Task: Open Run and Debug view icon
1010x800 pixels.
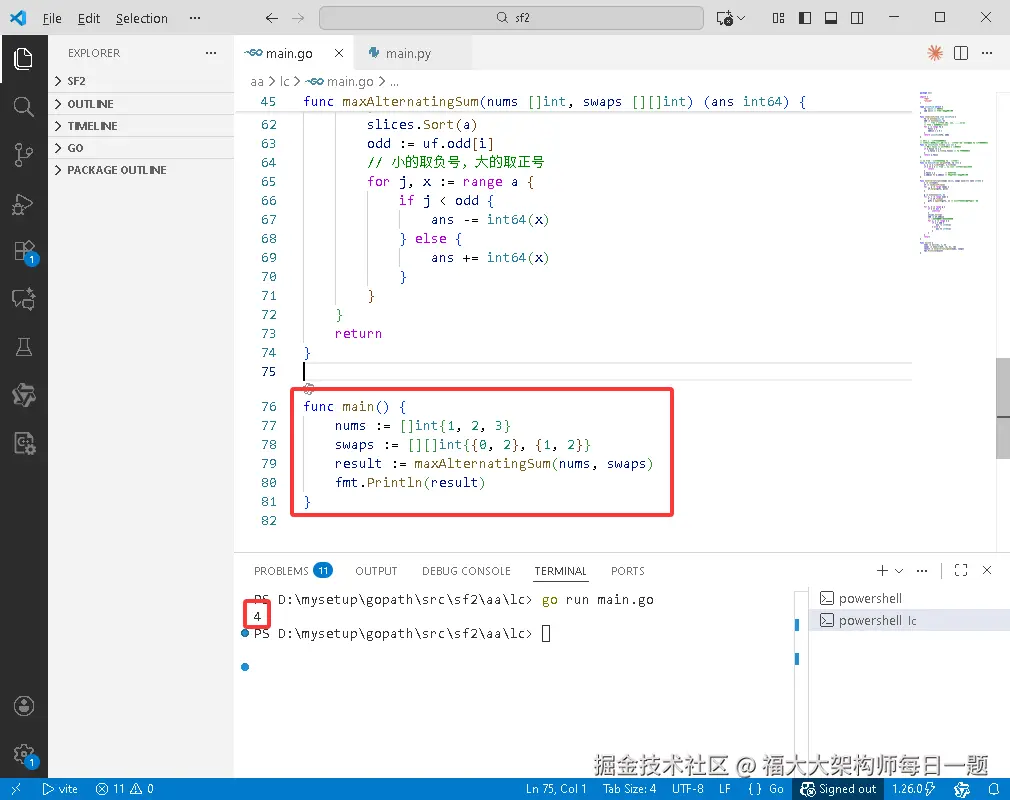Action: pos(23,204)
